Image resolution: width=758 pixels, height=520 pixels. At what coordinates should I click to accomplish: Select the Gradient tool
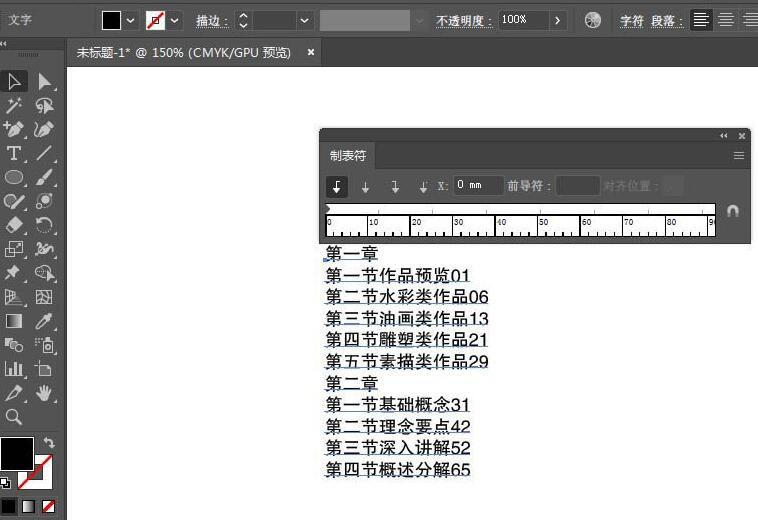[14, 321]
